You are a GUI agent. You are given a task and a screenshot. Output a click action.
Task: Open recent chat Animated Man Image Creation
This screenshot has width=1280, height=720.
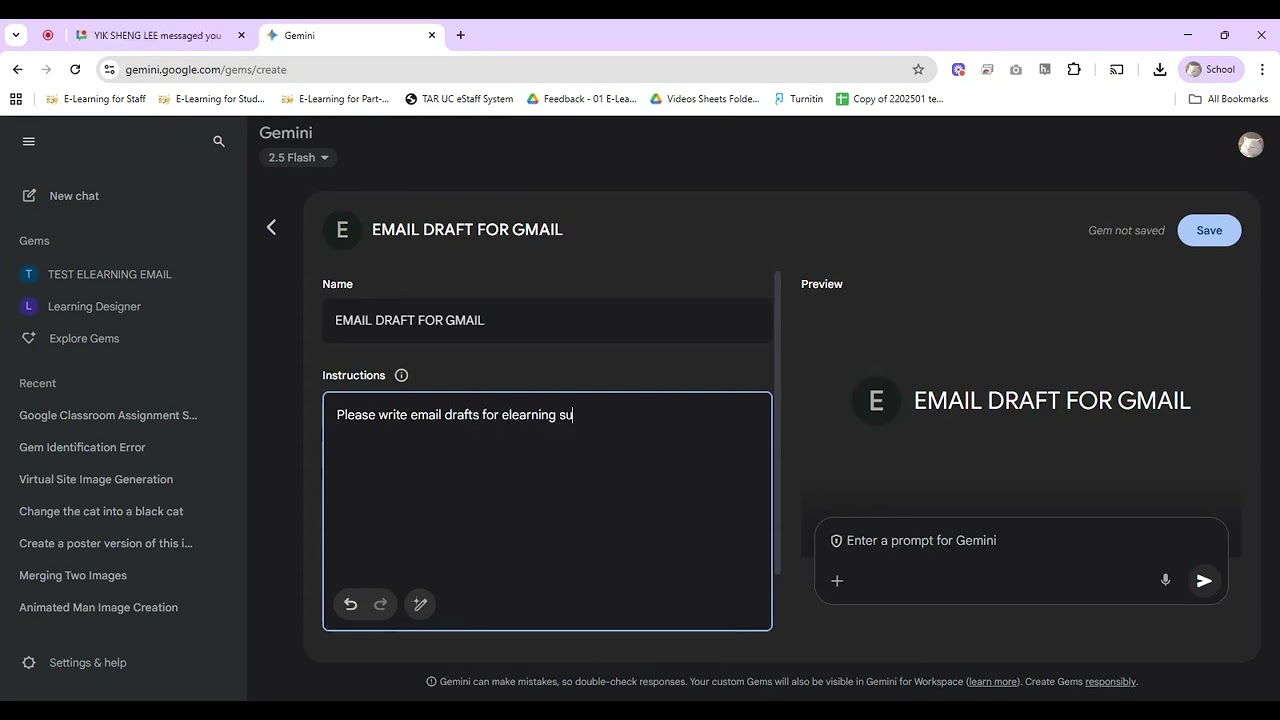(98, 607)
